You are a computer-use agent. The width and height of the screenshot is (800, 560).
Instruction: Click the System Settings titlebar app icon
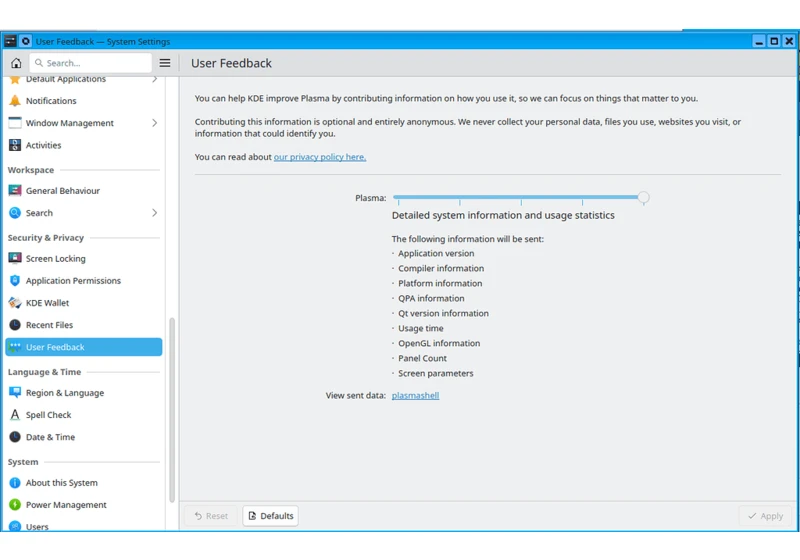10,41
